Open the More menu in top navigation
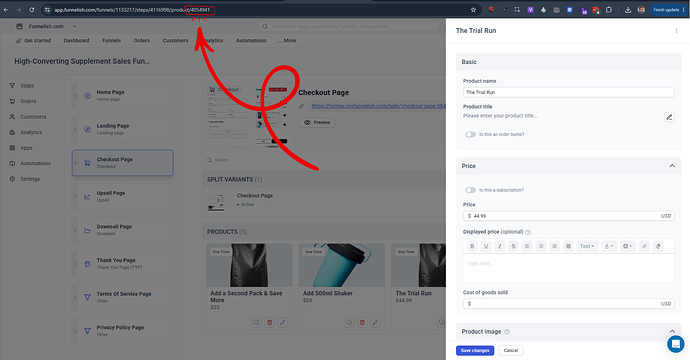Viewport: 690px width, 360px height. tap(287, 40)
